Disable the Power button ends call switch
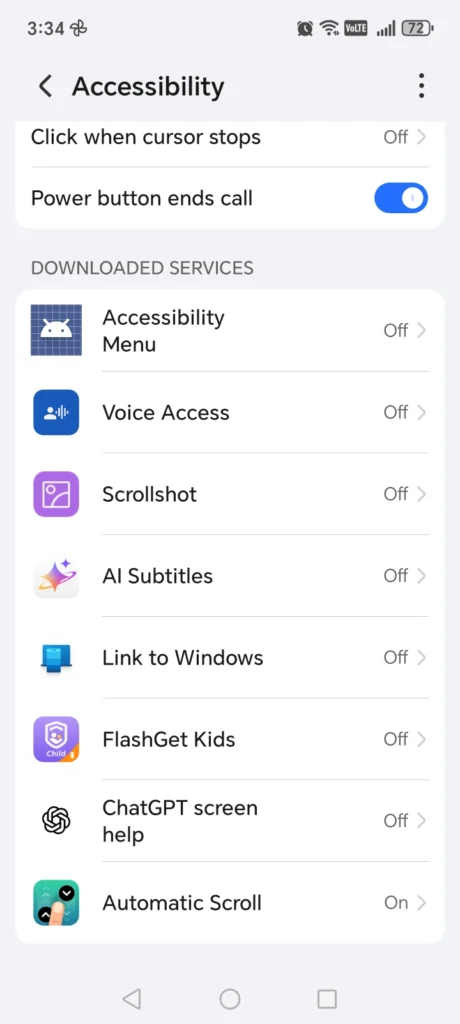 pos(401,198)
